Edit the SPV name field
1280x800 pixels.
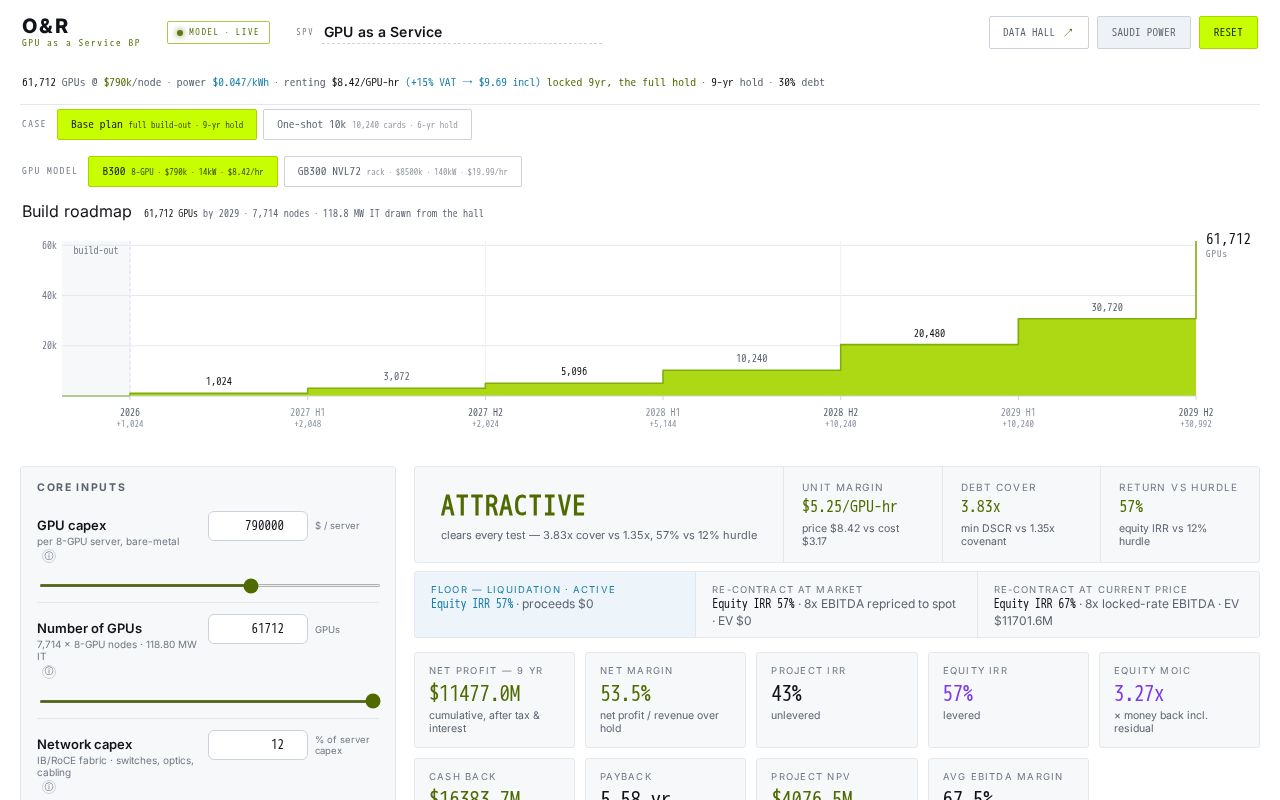(462, 32)
